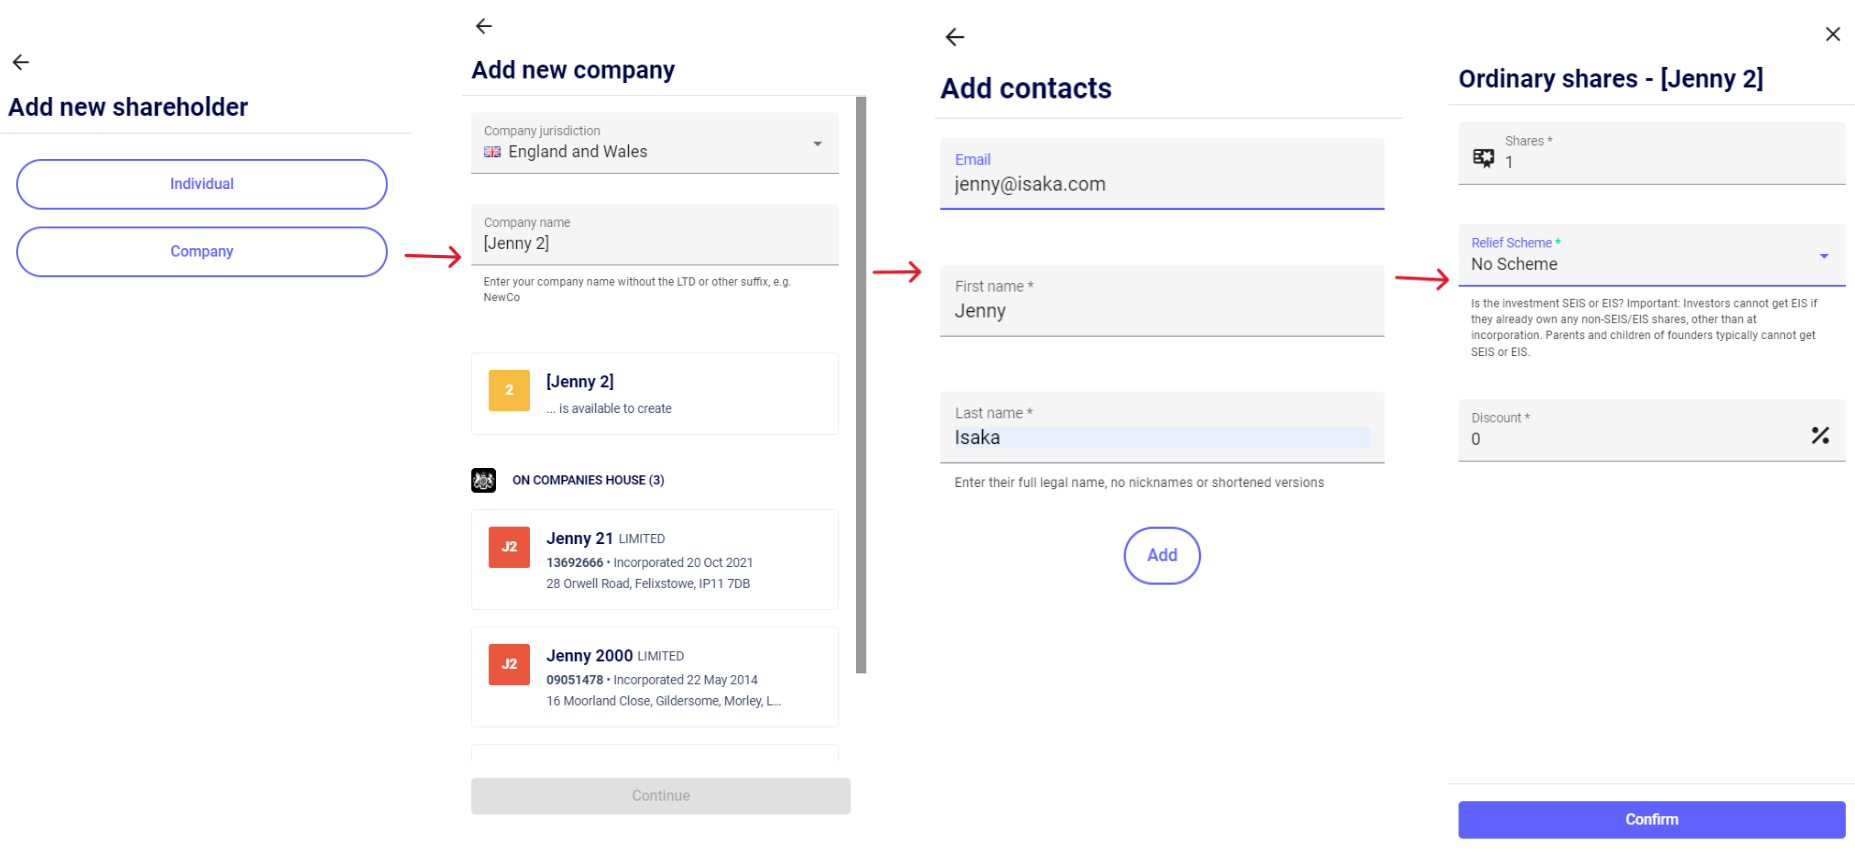Select Jenny 2000 Limited from Companies House

coord(655,677)
